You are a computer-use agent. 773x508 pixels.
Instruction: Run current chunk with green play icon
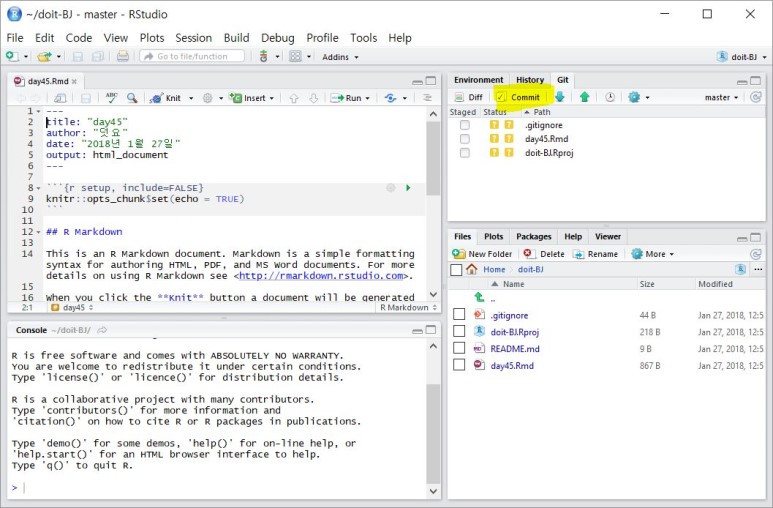[x=408, y=187]
